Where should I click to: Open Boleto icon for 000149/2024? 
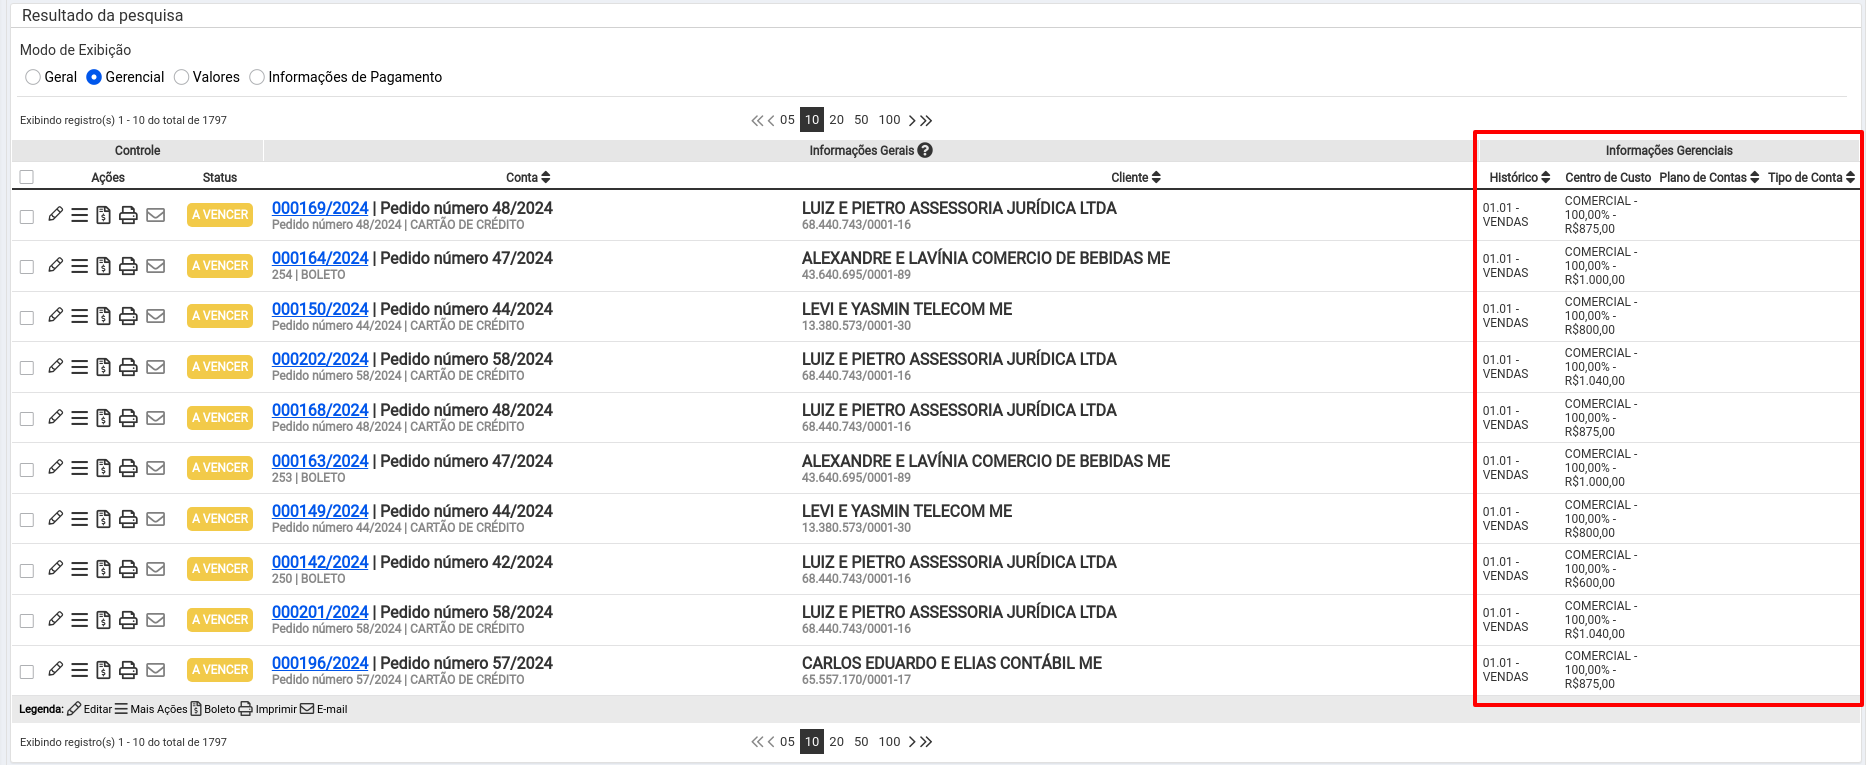click(103, 519)
